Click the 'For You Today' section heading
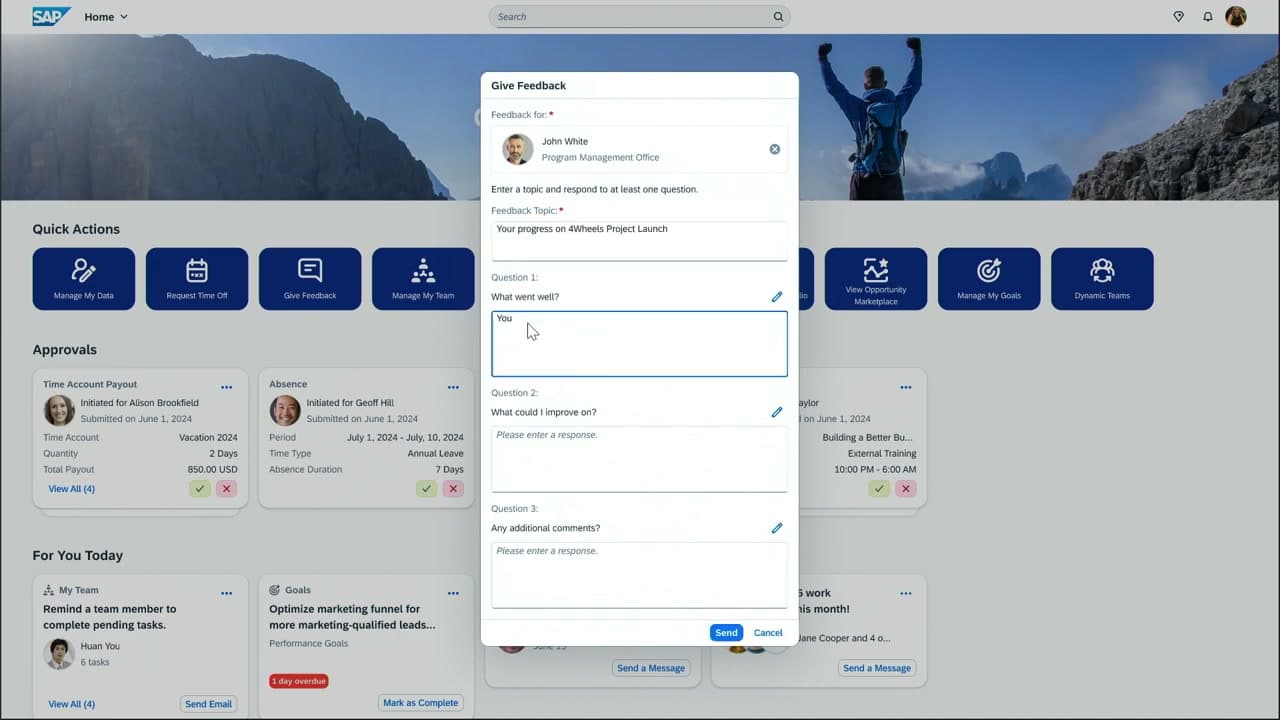This screenshot has height=720, width=1280. 78,555
